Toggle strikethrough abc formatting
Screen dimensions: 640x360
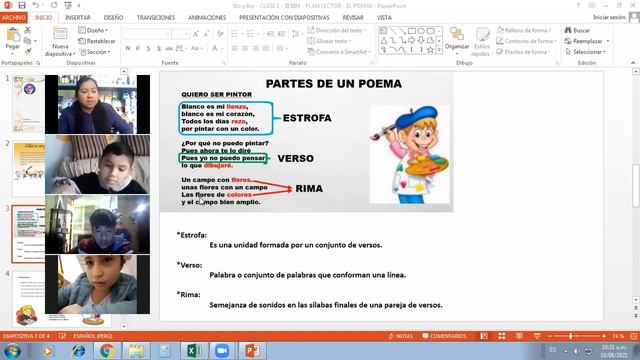coord(169,48)
